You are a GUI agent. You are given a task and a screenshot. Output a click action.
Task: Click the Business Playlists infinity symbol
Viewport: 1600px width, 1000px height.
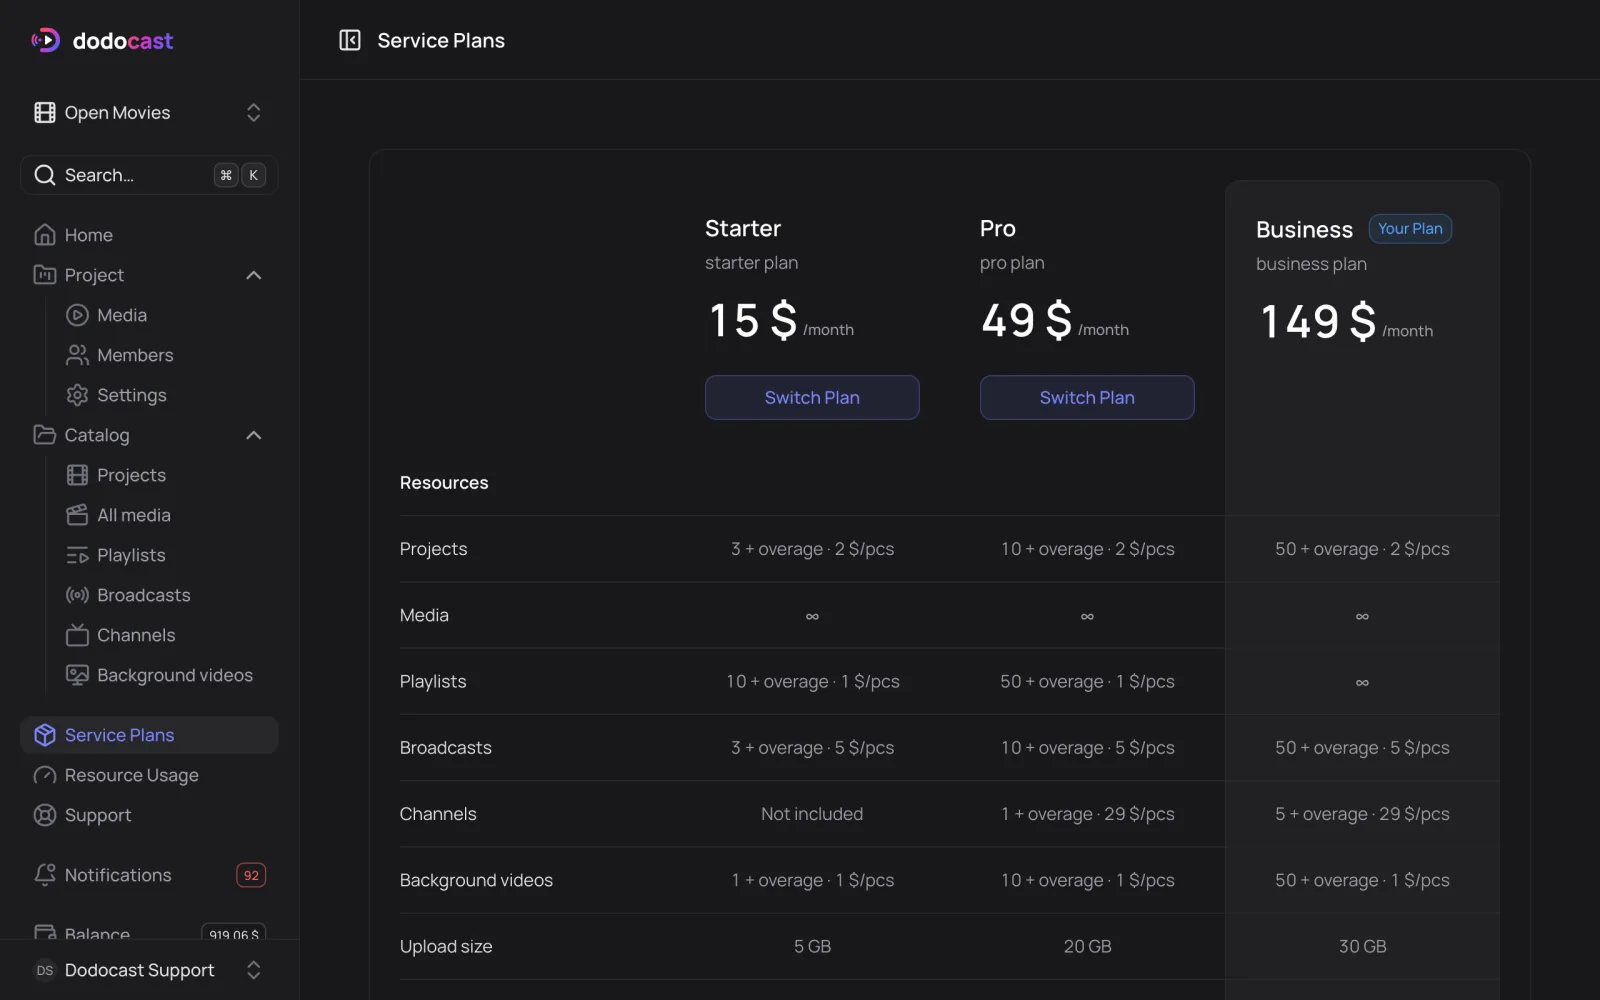coord(1362,682)
